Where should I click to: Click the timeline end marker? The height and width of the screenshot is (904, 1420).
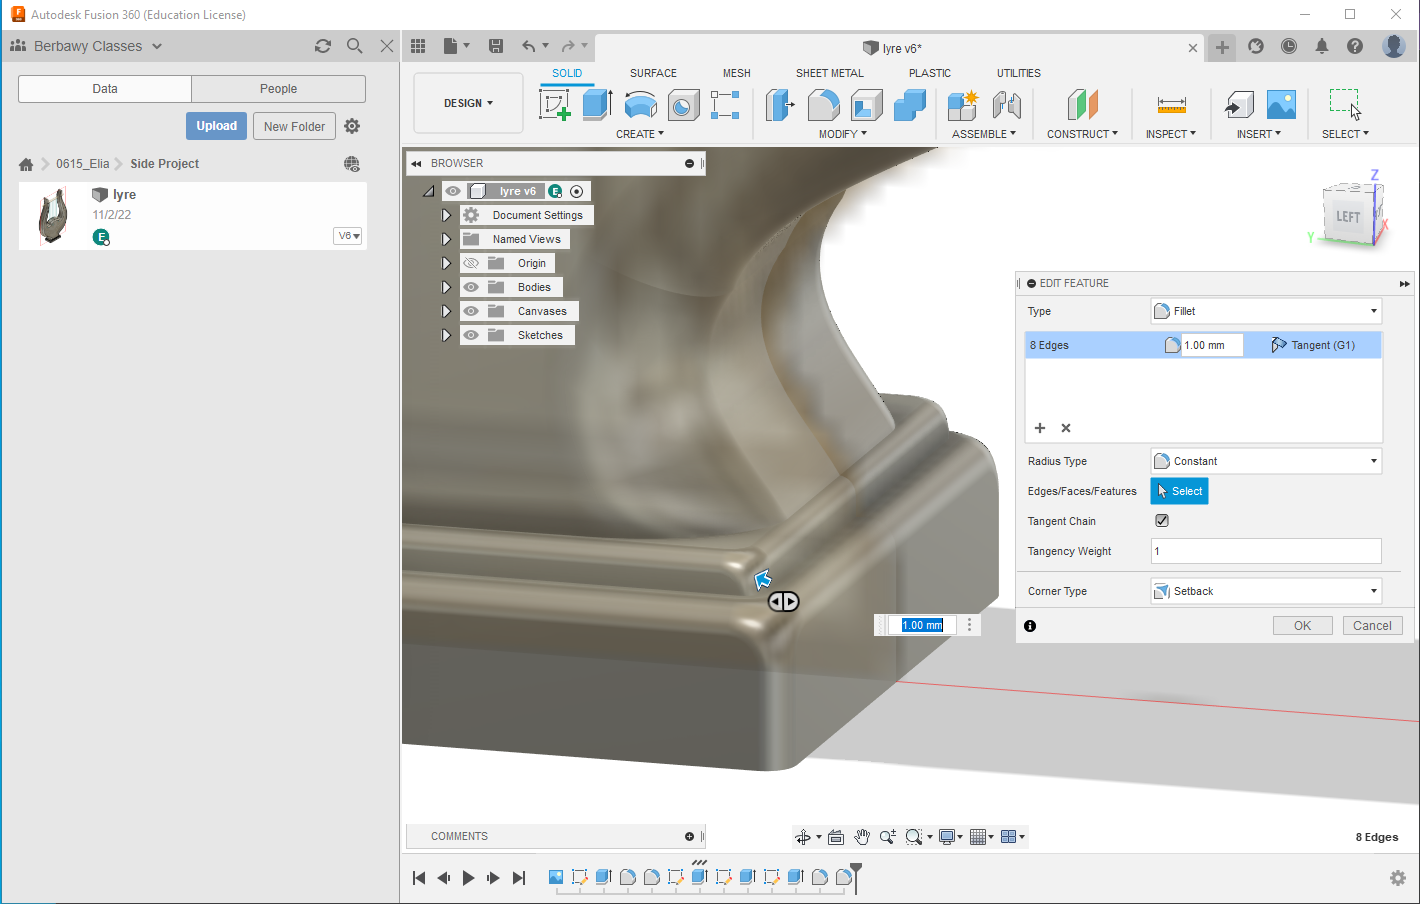856,873
